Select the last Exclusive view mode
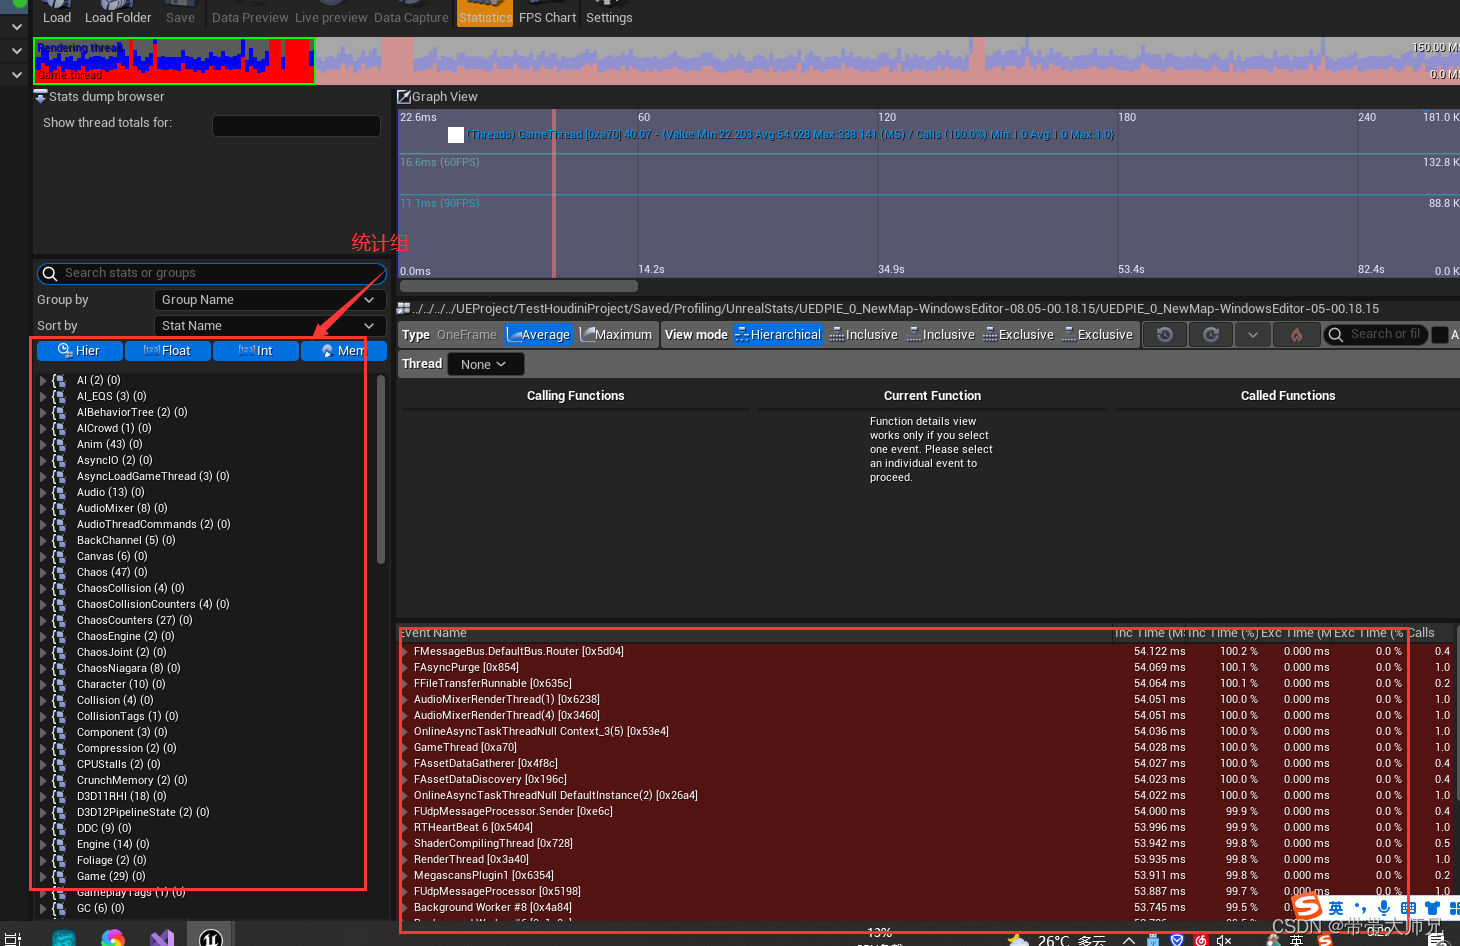1460x946 pixels. point(1097,335)
